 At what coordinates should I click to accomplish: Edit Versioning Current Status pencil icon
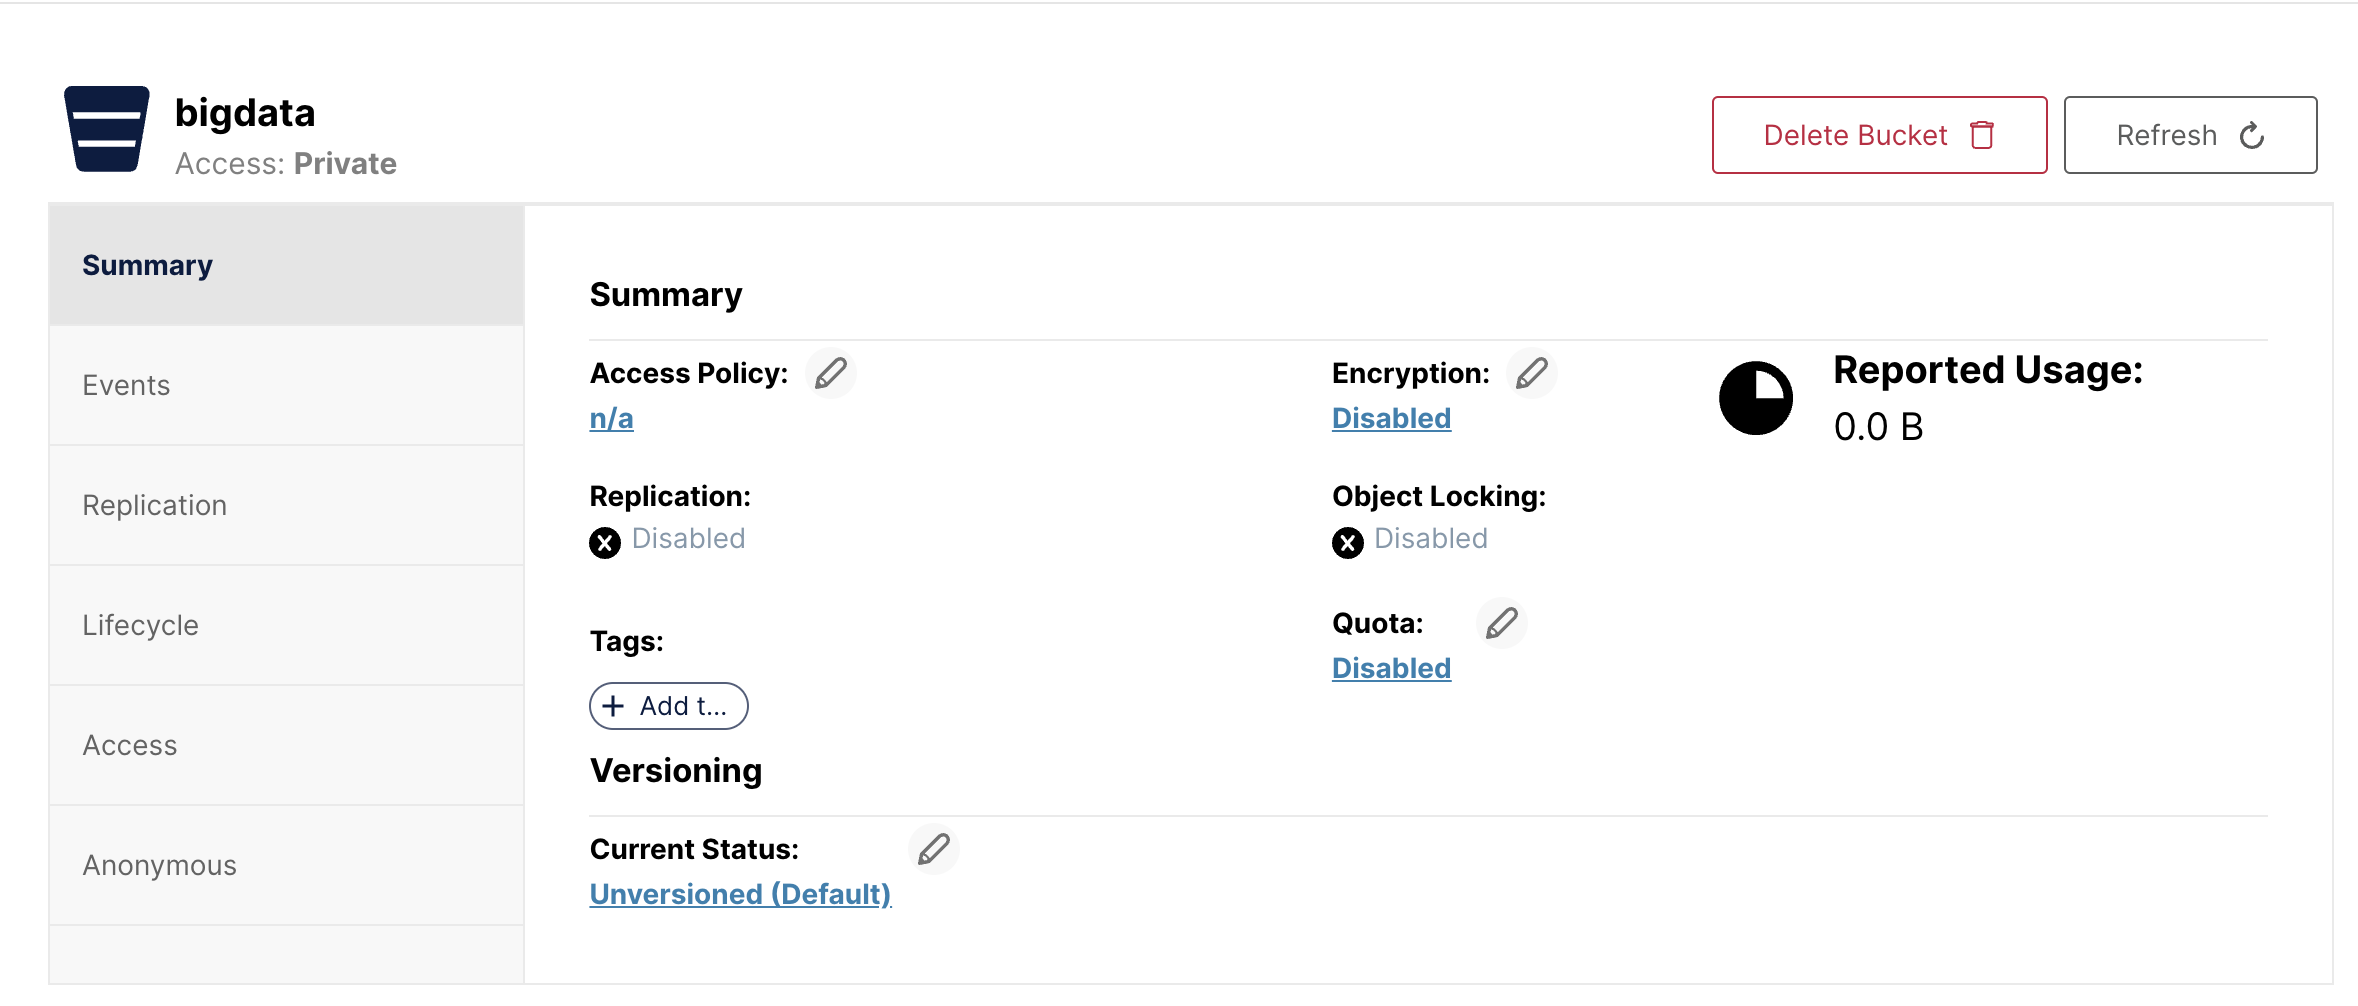[934, 849]
